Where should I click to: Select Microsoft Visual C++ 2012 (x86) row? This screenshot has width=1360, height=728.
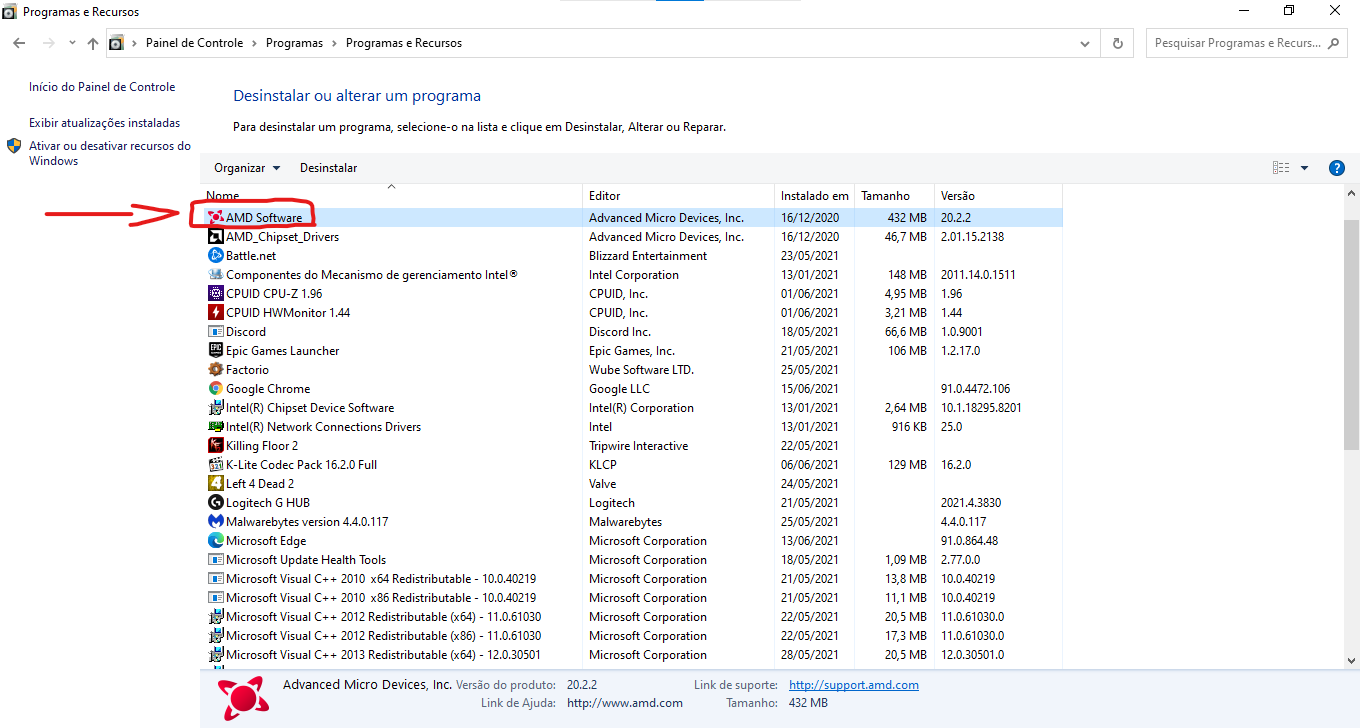coord(632,636)
